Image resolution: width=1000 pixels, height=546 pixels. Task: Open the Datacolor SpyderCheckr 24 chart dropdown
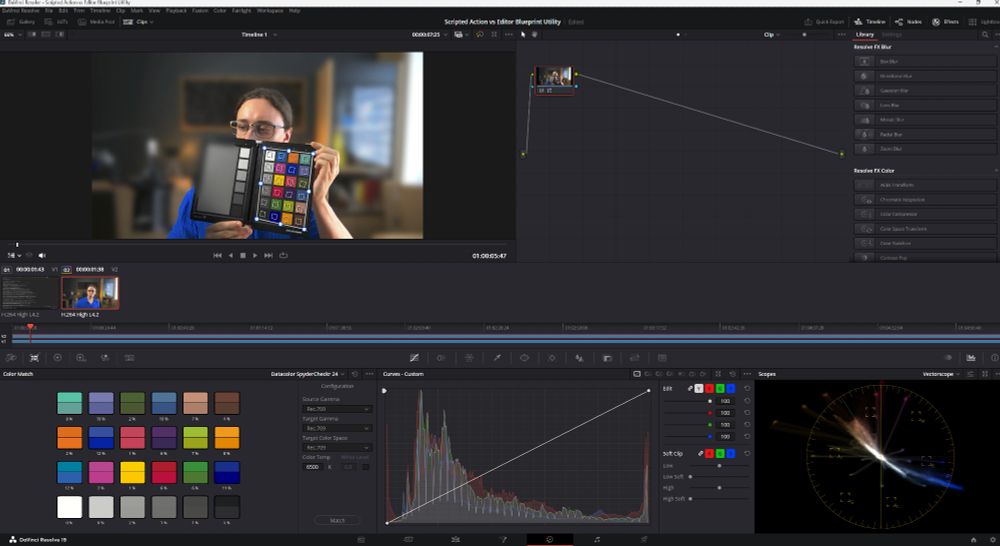307,374
